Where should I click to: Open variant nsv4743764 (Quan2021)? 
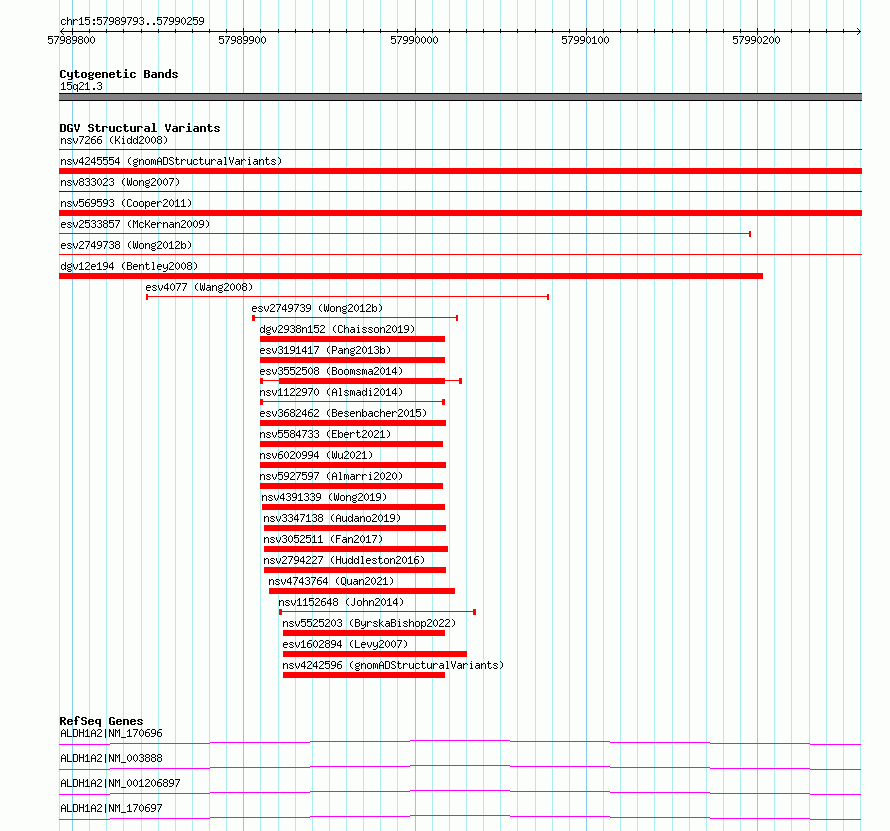tap(331, 581)
